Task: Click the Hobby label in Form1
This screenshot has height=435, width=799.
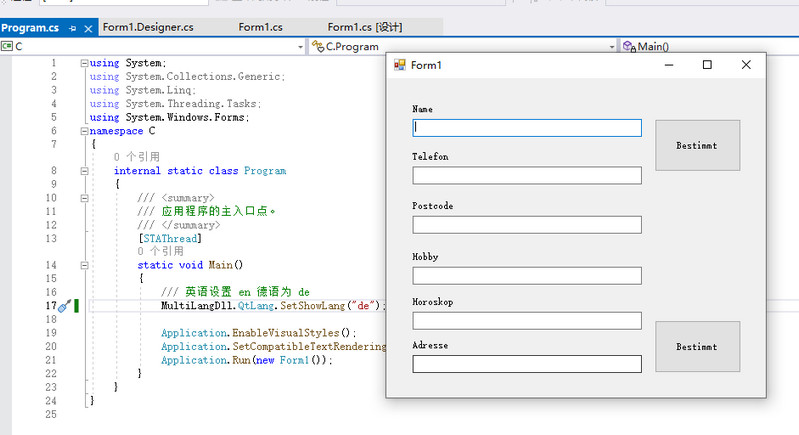Action: [425, 257]
